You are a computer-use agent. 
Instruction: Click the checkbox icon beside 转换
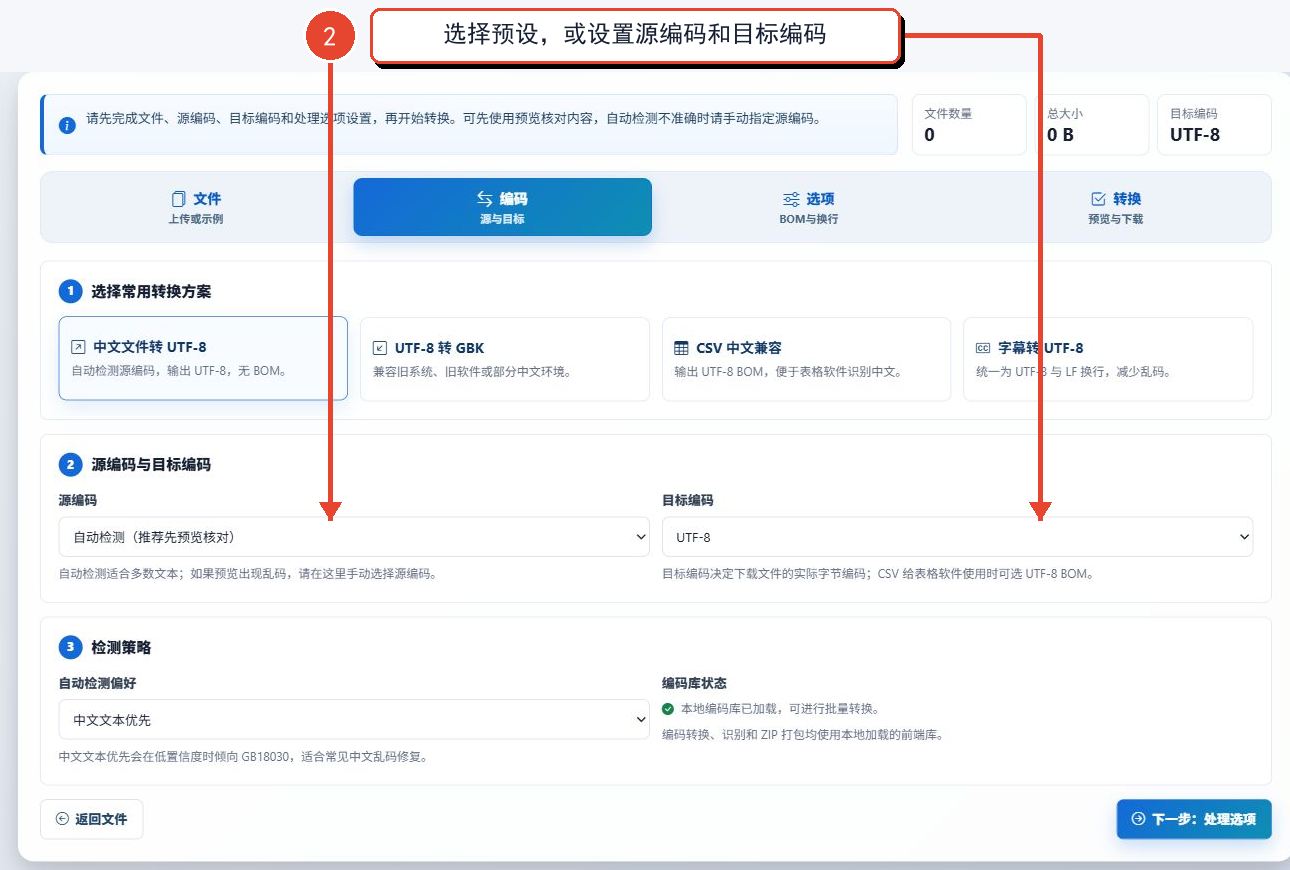(x=1098, y=199)
